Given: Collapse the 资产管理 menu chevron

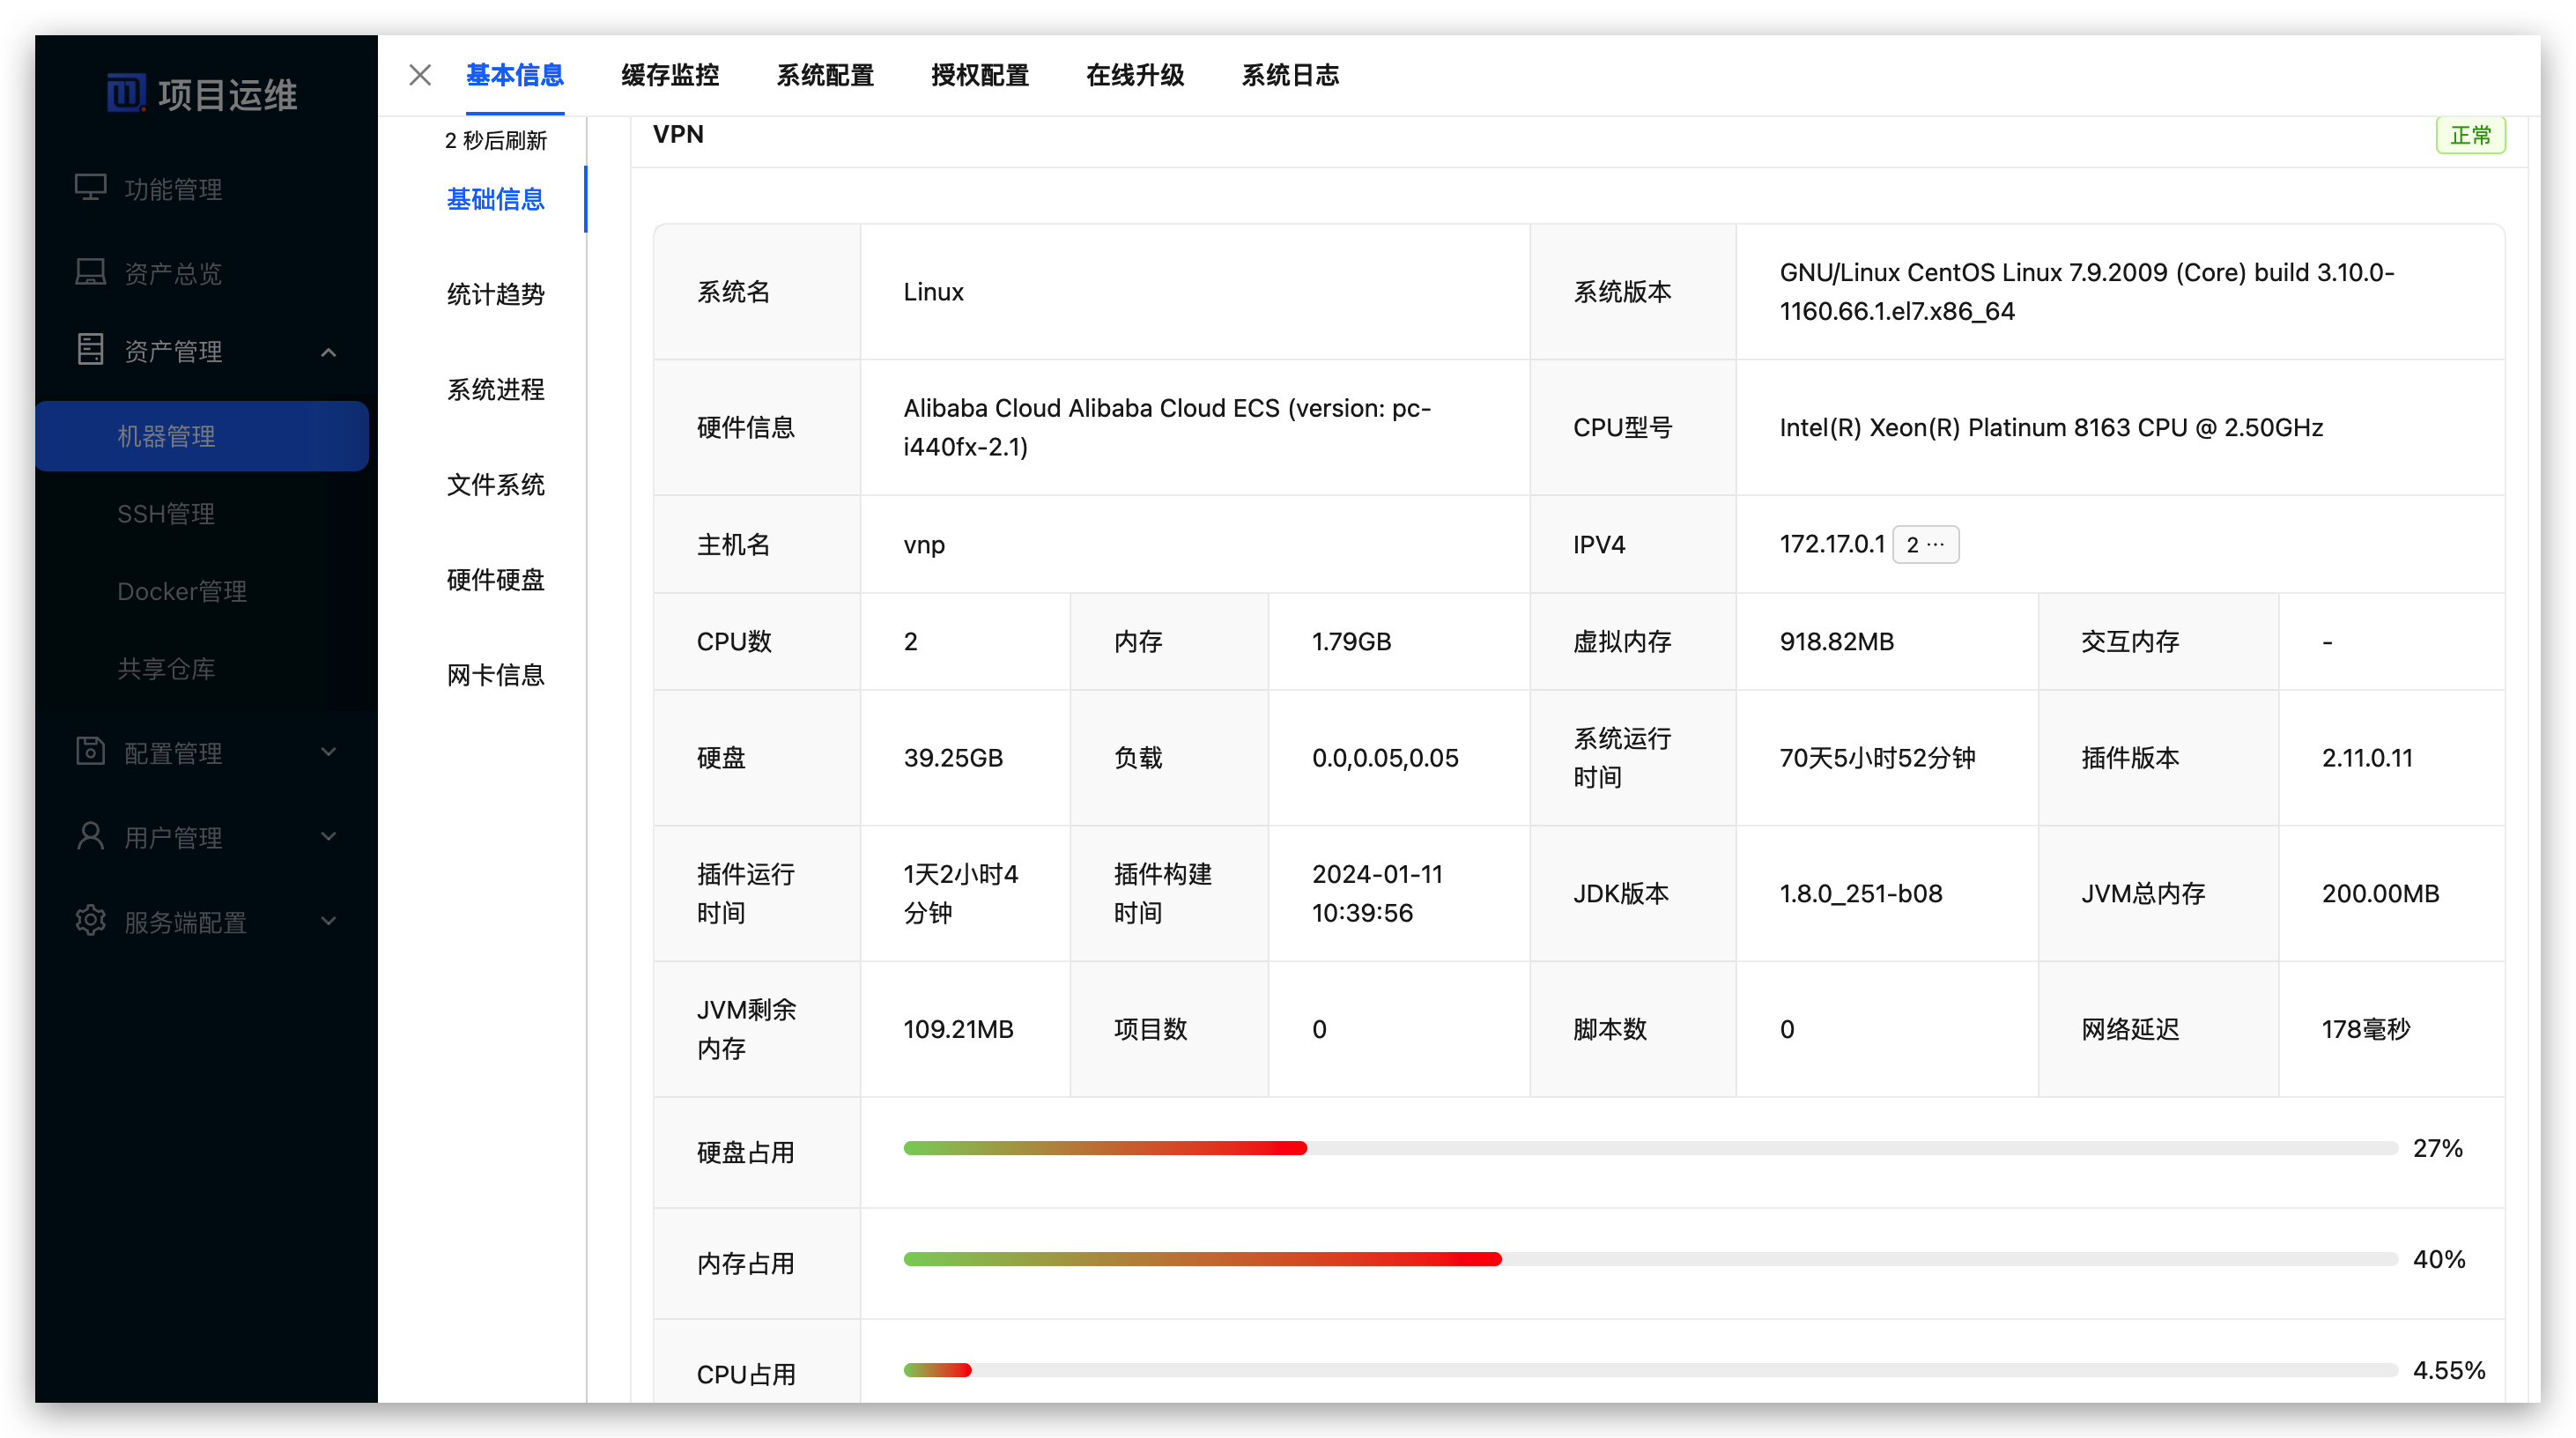Looking at the screenshot, I should click(x=328, y=352).
